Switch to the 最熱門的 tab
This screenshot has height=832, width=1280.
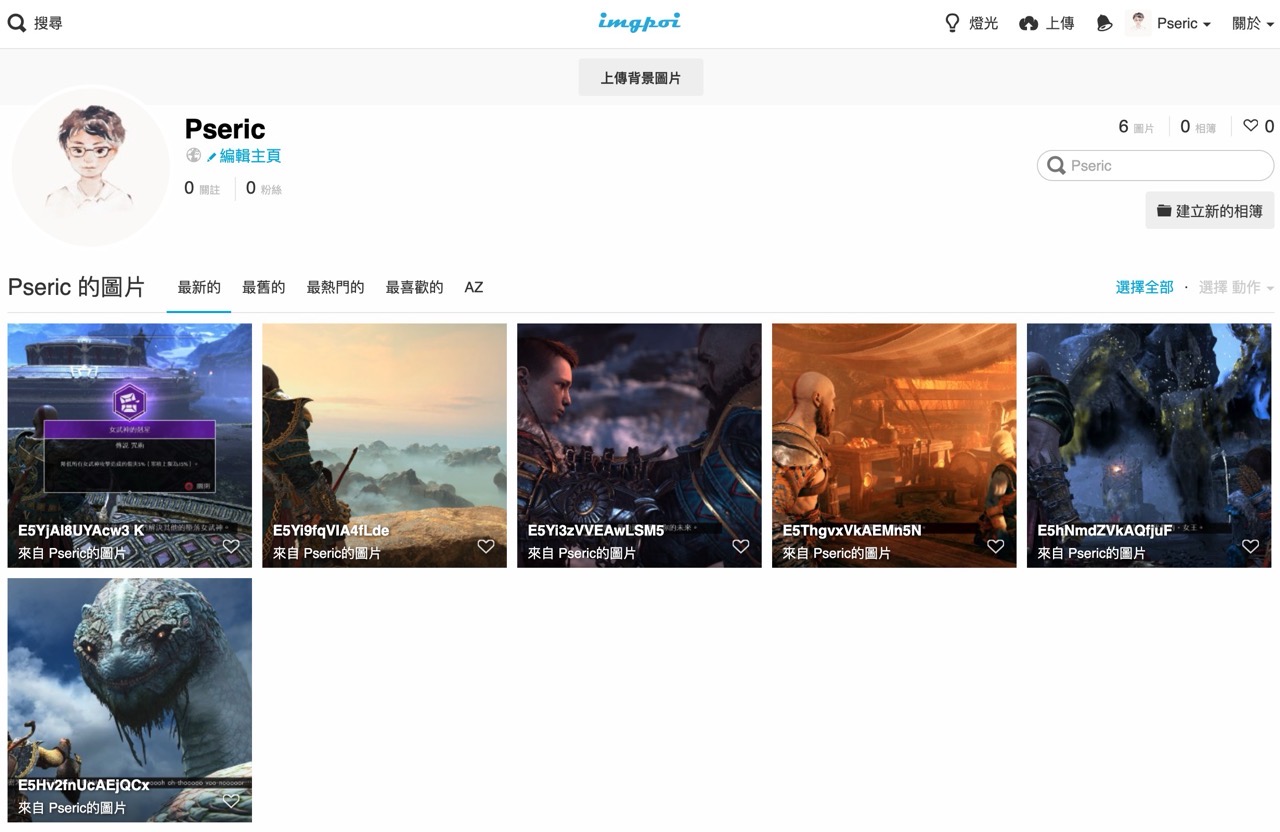tap(335, 287)
